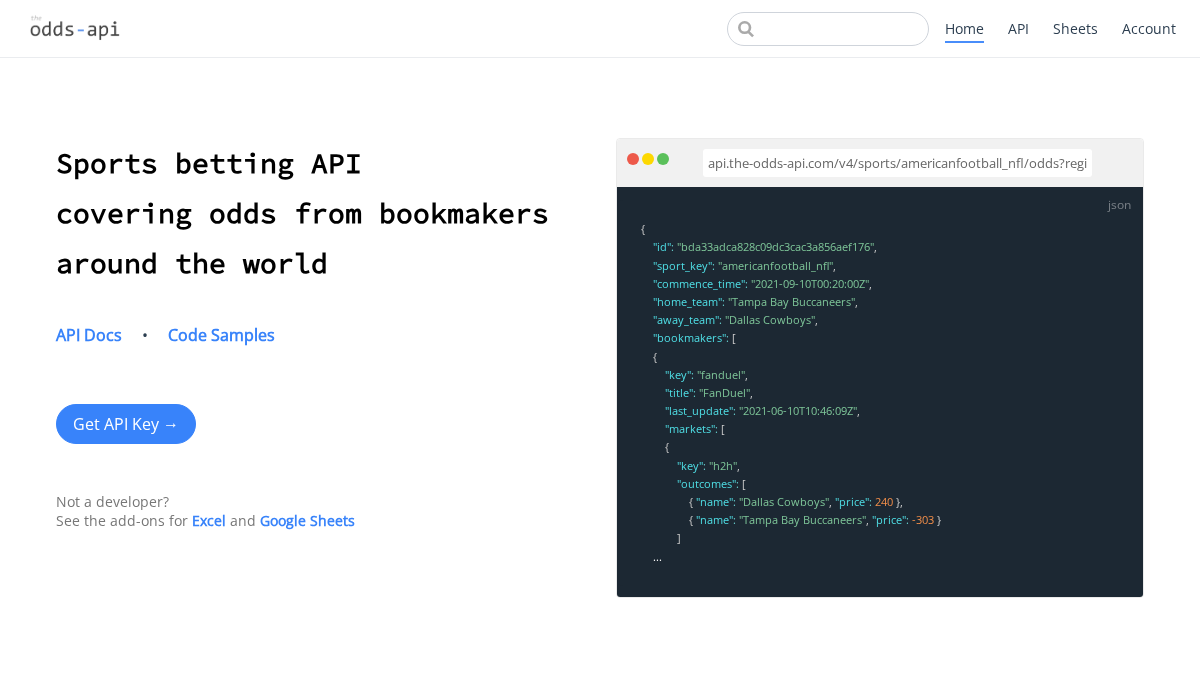Click the "Not a developer?" text
This screenshot has height=675, width=1200.
[x=113, y=502]
